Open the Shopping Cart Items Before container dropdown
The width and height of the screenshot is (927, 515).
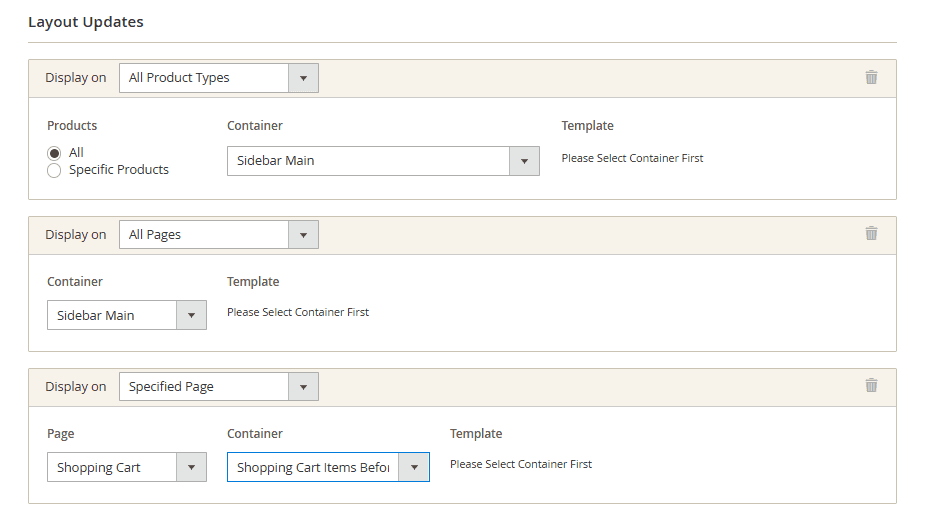pos(328,468)
